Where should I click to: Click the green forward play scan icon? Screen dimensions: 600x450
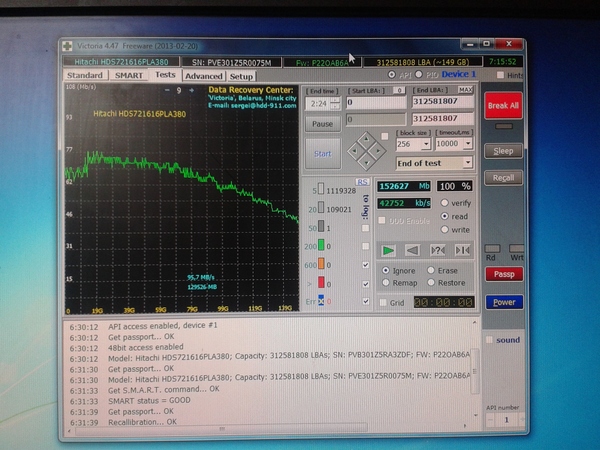coord(389,249)
